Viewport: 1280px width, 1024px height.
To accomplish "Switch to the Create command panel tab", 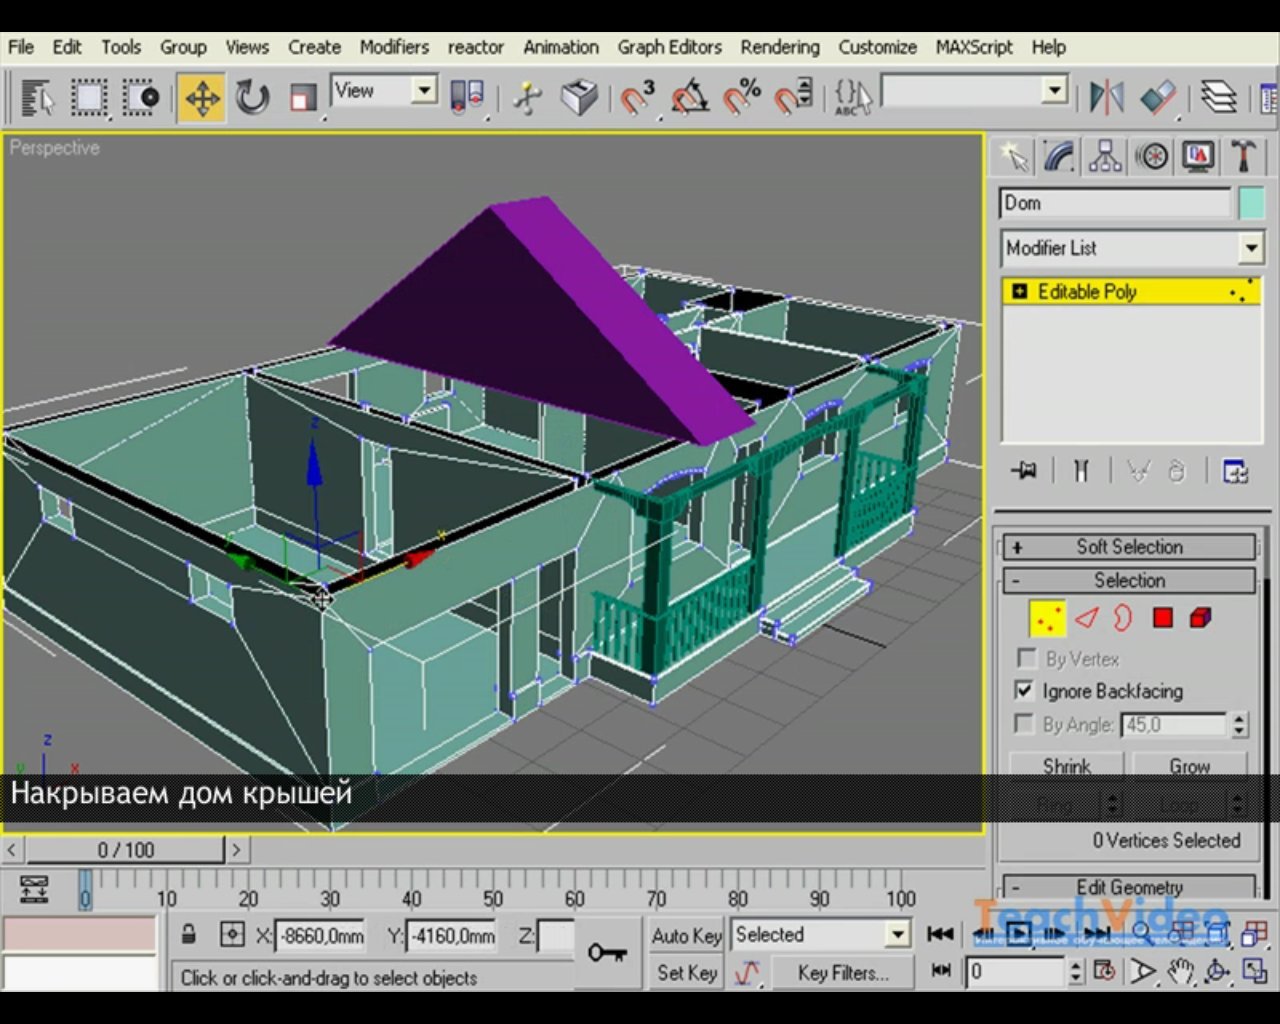I will click(x=1014, y=157).
